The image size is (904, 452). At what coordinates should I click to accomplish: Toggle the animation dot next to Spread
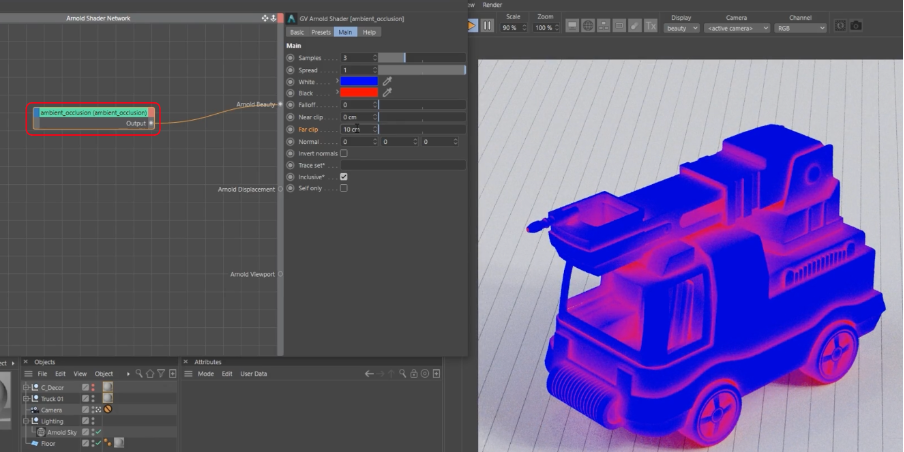(291, 70)
